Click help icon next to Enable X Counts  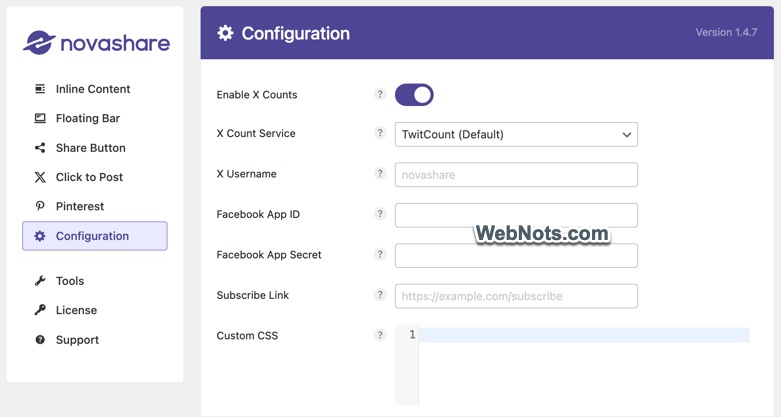380,95
